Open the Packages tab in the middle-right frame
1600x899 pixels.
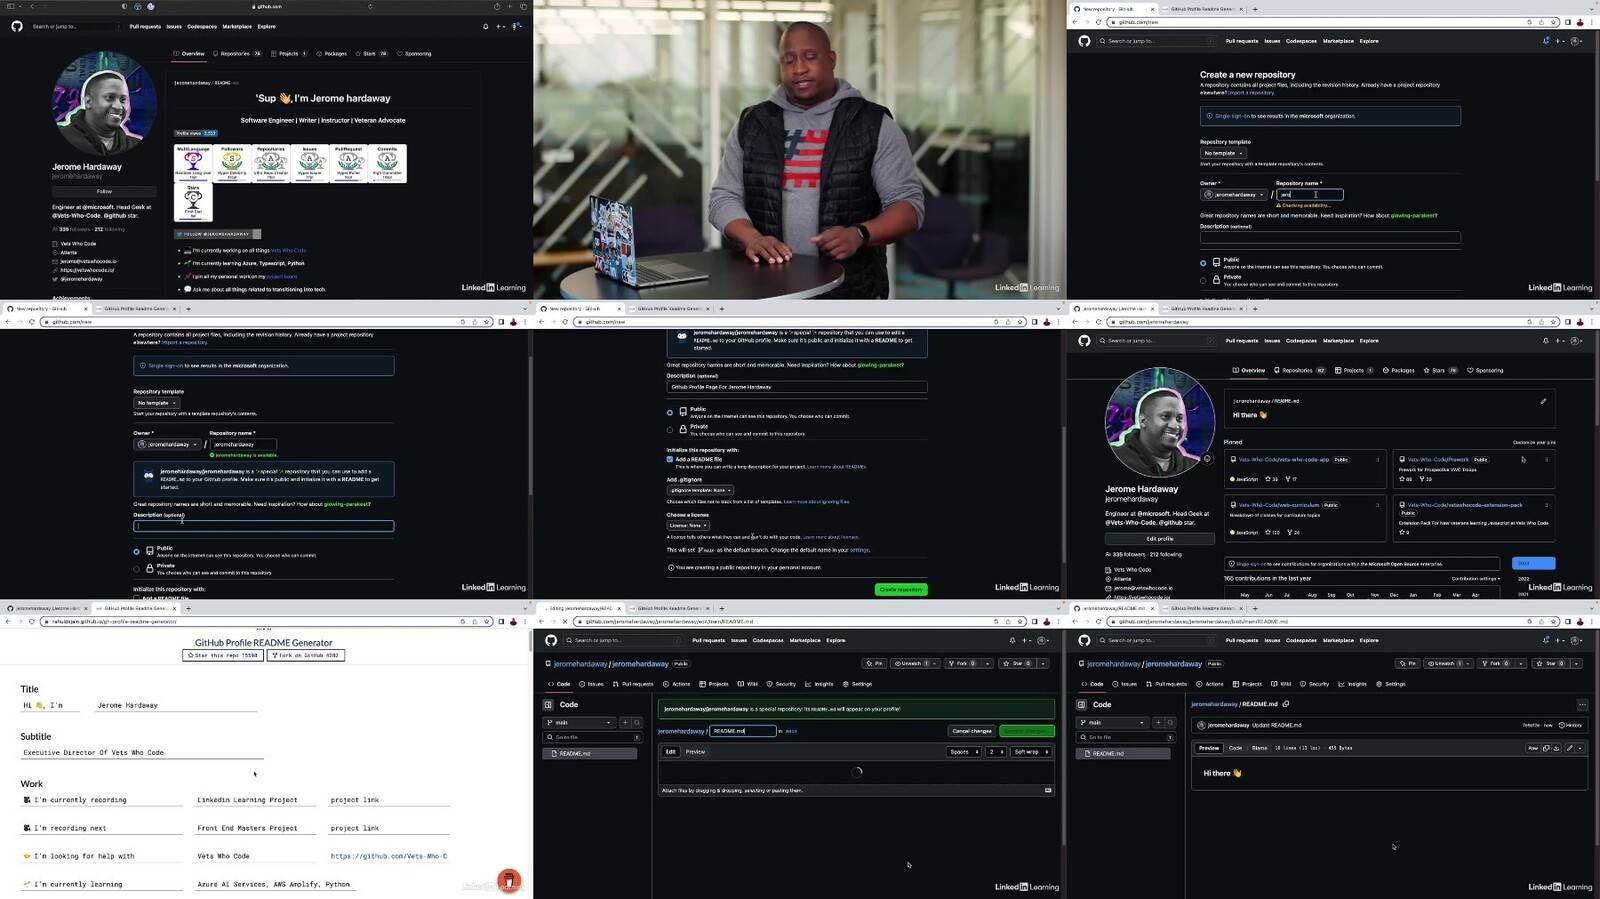click(1399, 370)
